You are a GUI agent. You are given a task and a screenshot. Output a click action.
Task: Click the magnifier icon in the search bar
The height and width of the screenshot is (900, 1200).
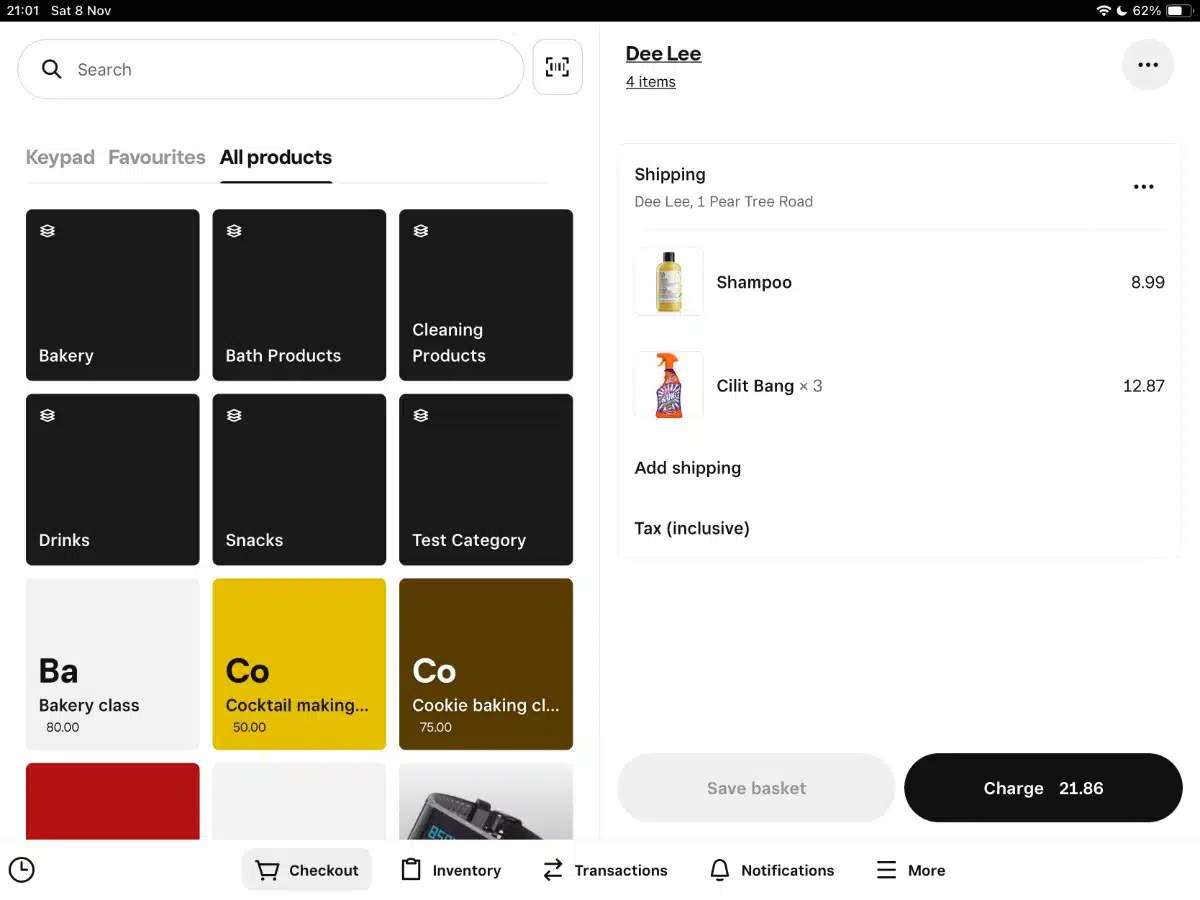pyautogui.click(x=51, y=69)
